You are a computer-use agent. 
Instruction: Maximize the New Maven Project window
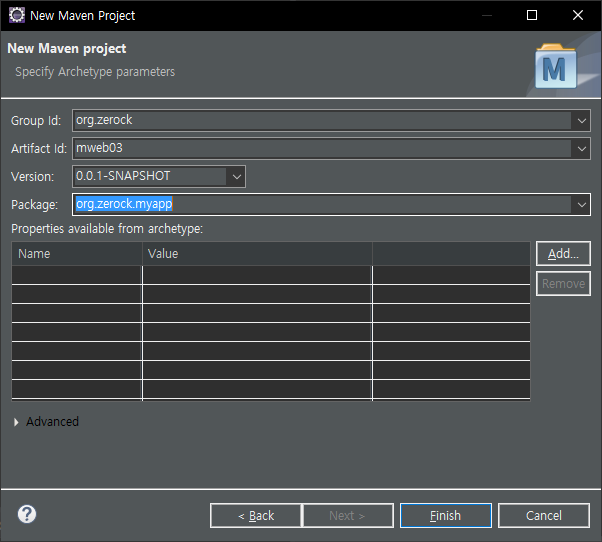pos(532,15)
